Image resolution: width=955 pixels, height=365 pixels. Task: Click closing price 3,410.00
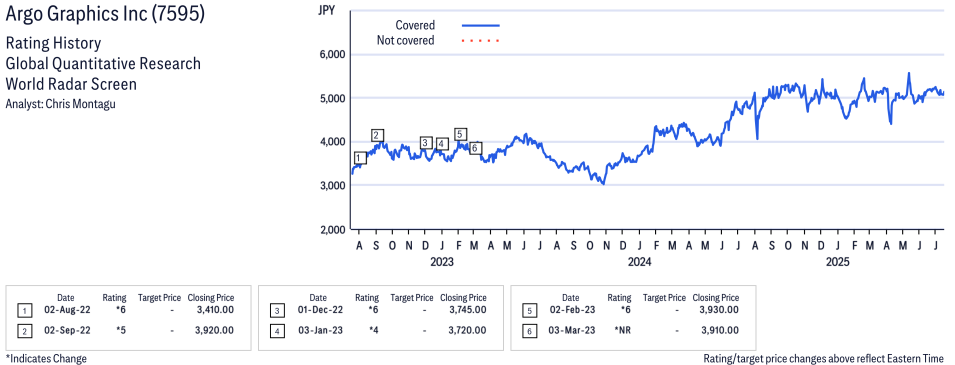point(215,310)
